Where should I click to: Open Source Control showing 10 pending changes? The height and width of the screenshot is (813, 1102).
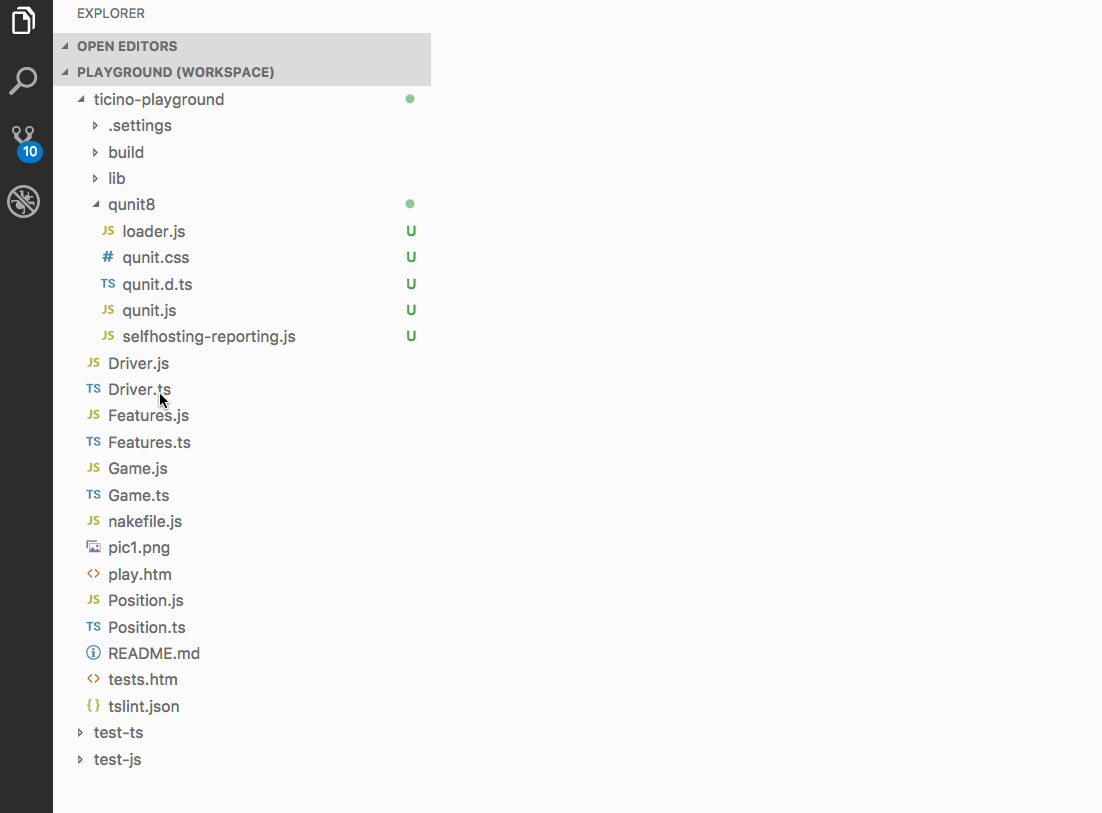(24, 140)
